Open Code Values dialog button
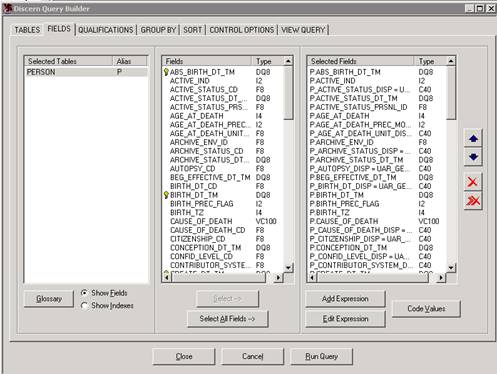 pyautogui.click(x=426, y=309)
